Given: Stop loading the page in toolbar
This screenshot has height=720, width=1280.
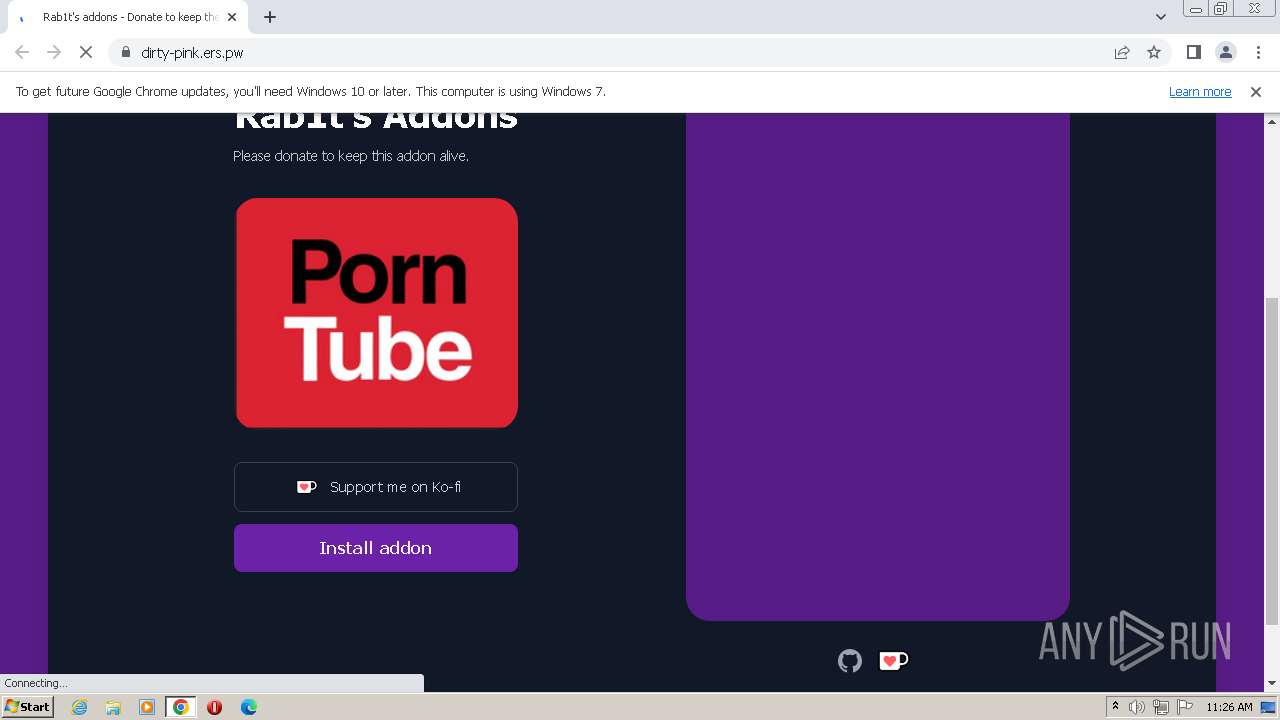Looking at the screenshot, I should click(x=86, y=52).
